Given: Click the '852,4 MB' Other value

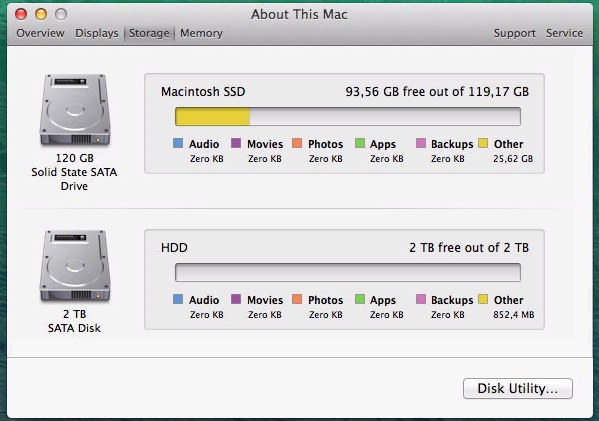Looking at the screenshot, I should coord(513,314).
